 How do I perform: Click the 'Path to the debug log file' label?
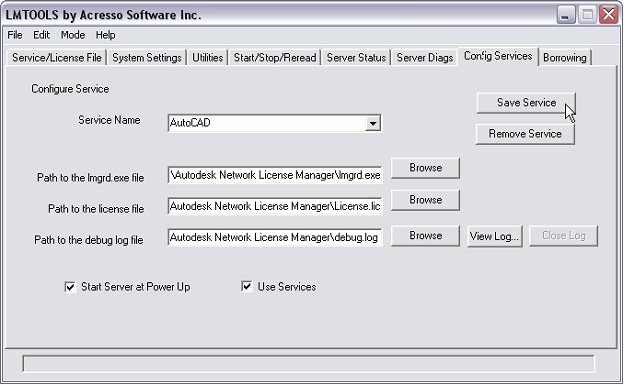[x=88, y=240]
